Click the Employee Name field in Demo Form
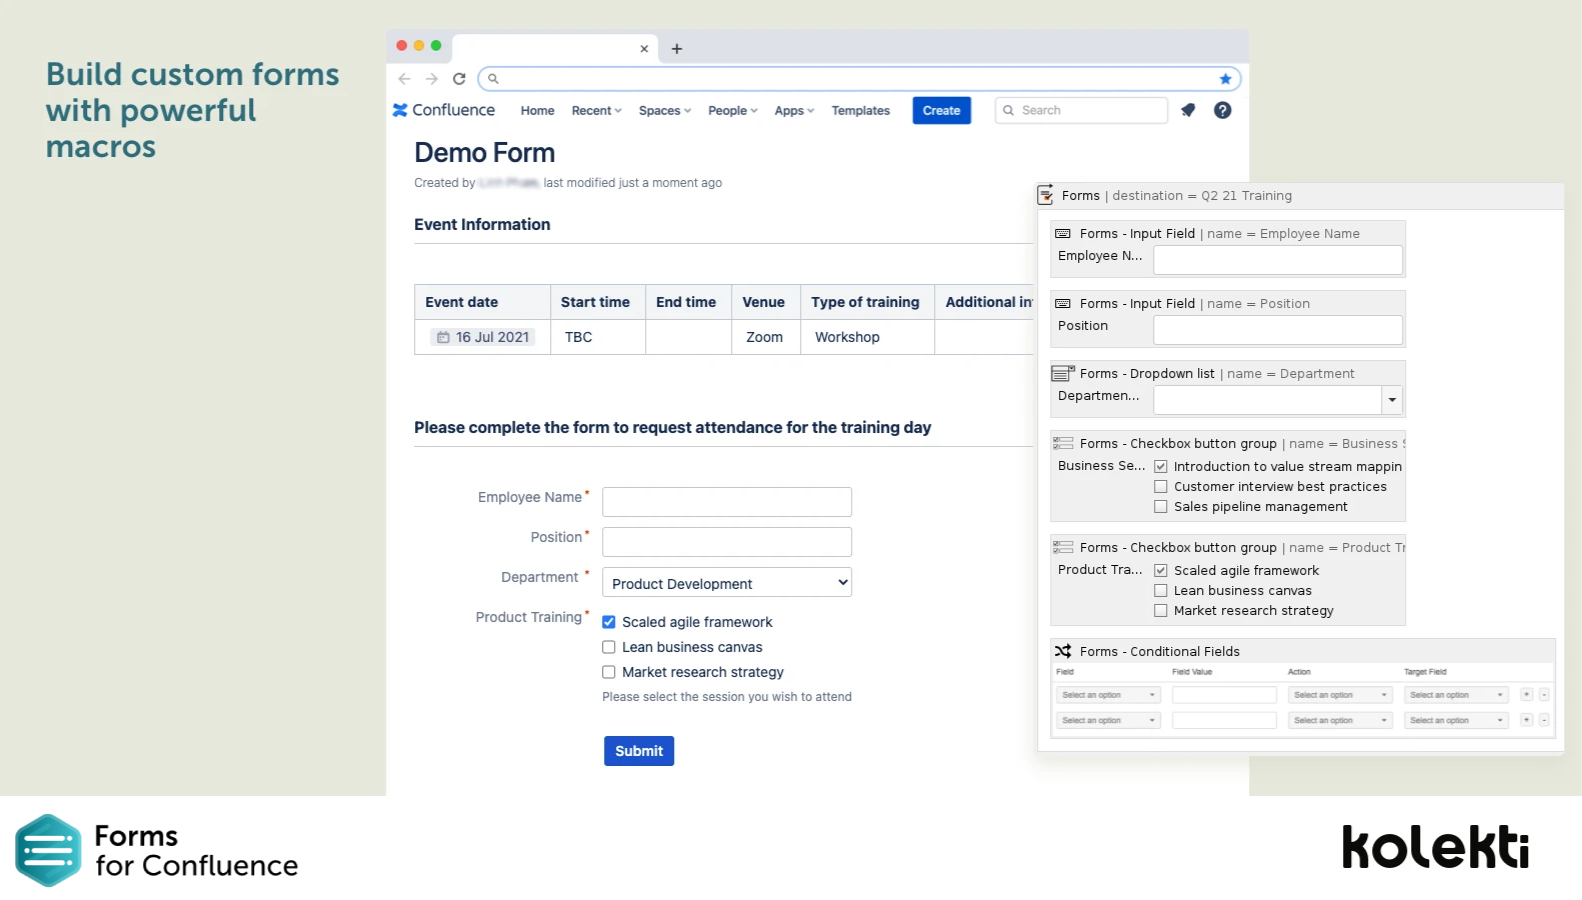This screenshot has width=1582, height=900. 727,502
